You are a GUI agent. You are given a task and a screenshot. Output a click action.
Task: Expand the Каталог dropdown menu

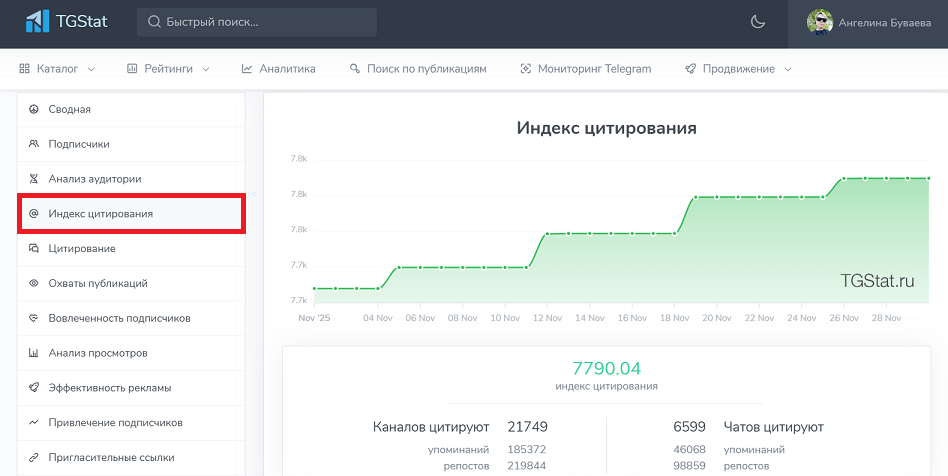click(x=57, y=69)
